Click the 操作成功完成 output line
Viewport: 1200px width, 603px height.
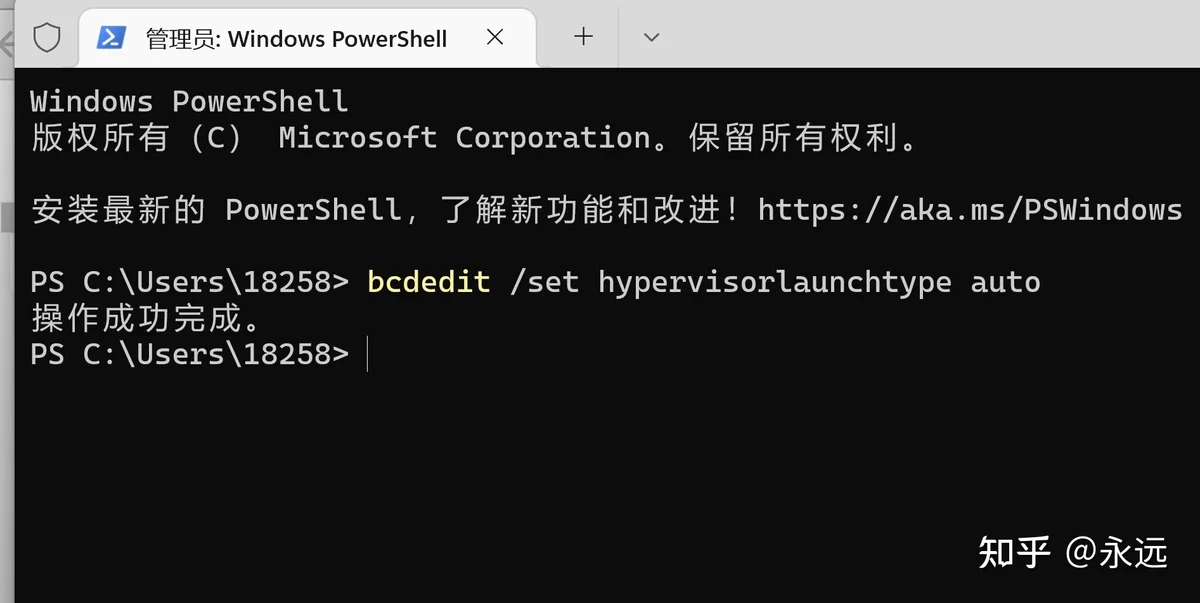point(146,319)
